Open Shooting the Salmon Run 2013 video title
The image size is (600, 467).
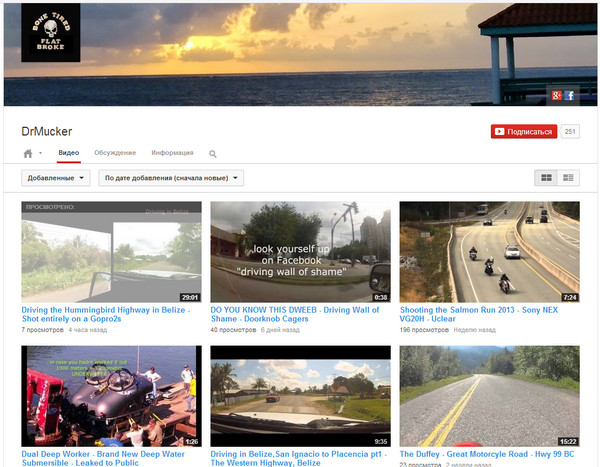click(x=479, y=314)
